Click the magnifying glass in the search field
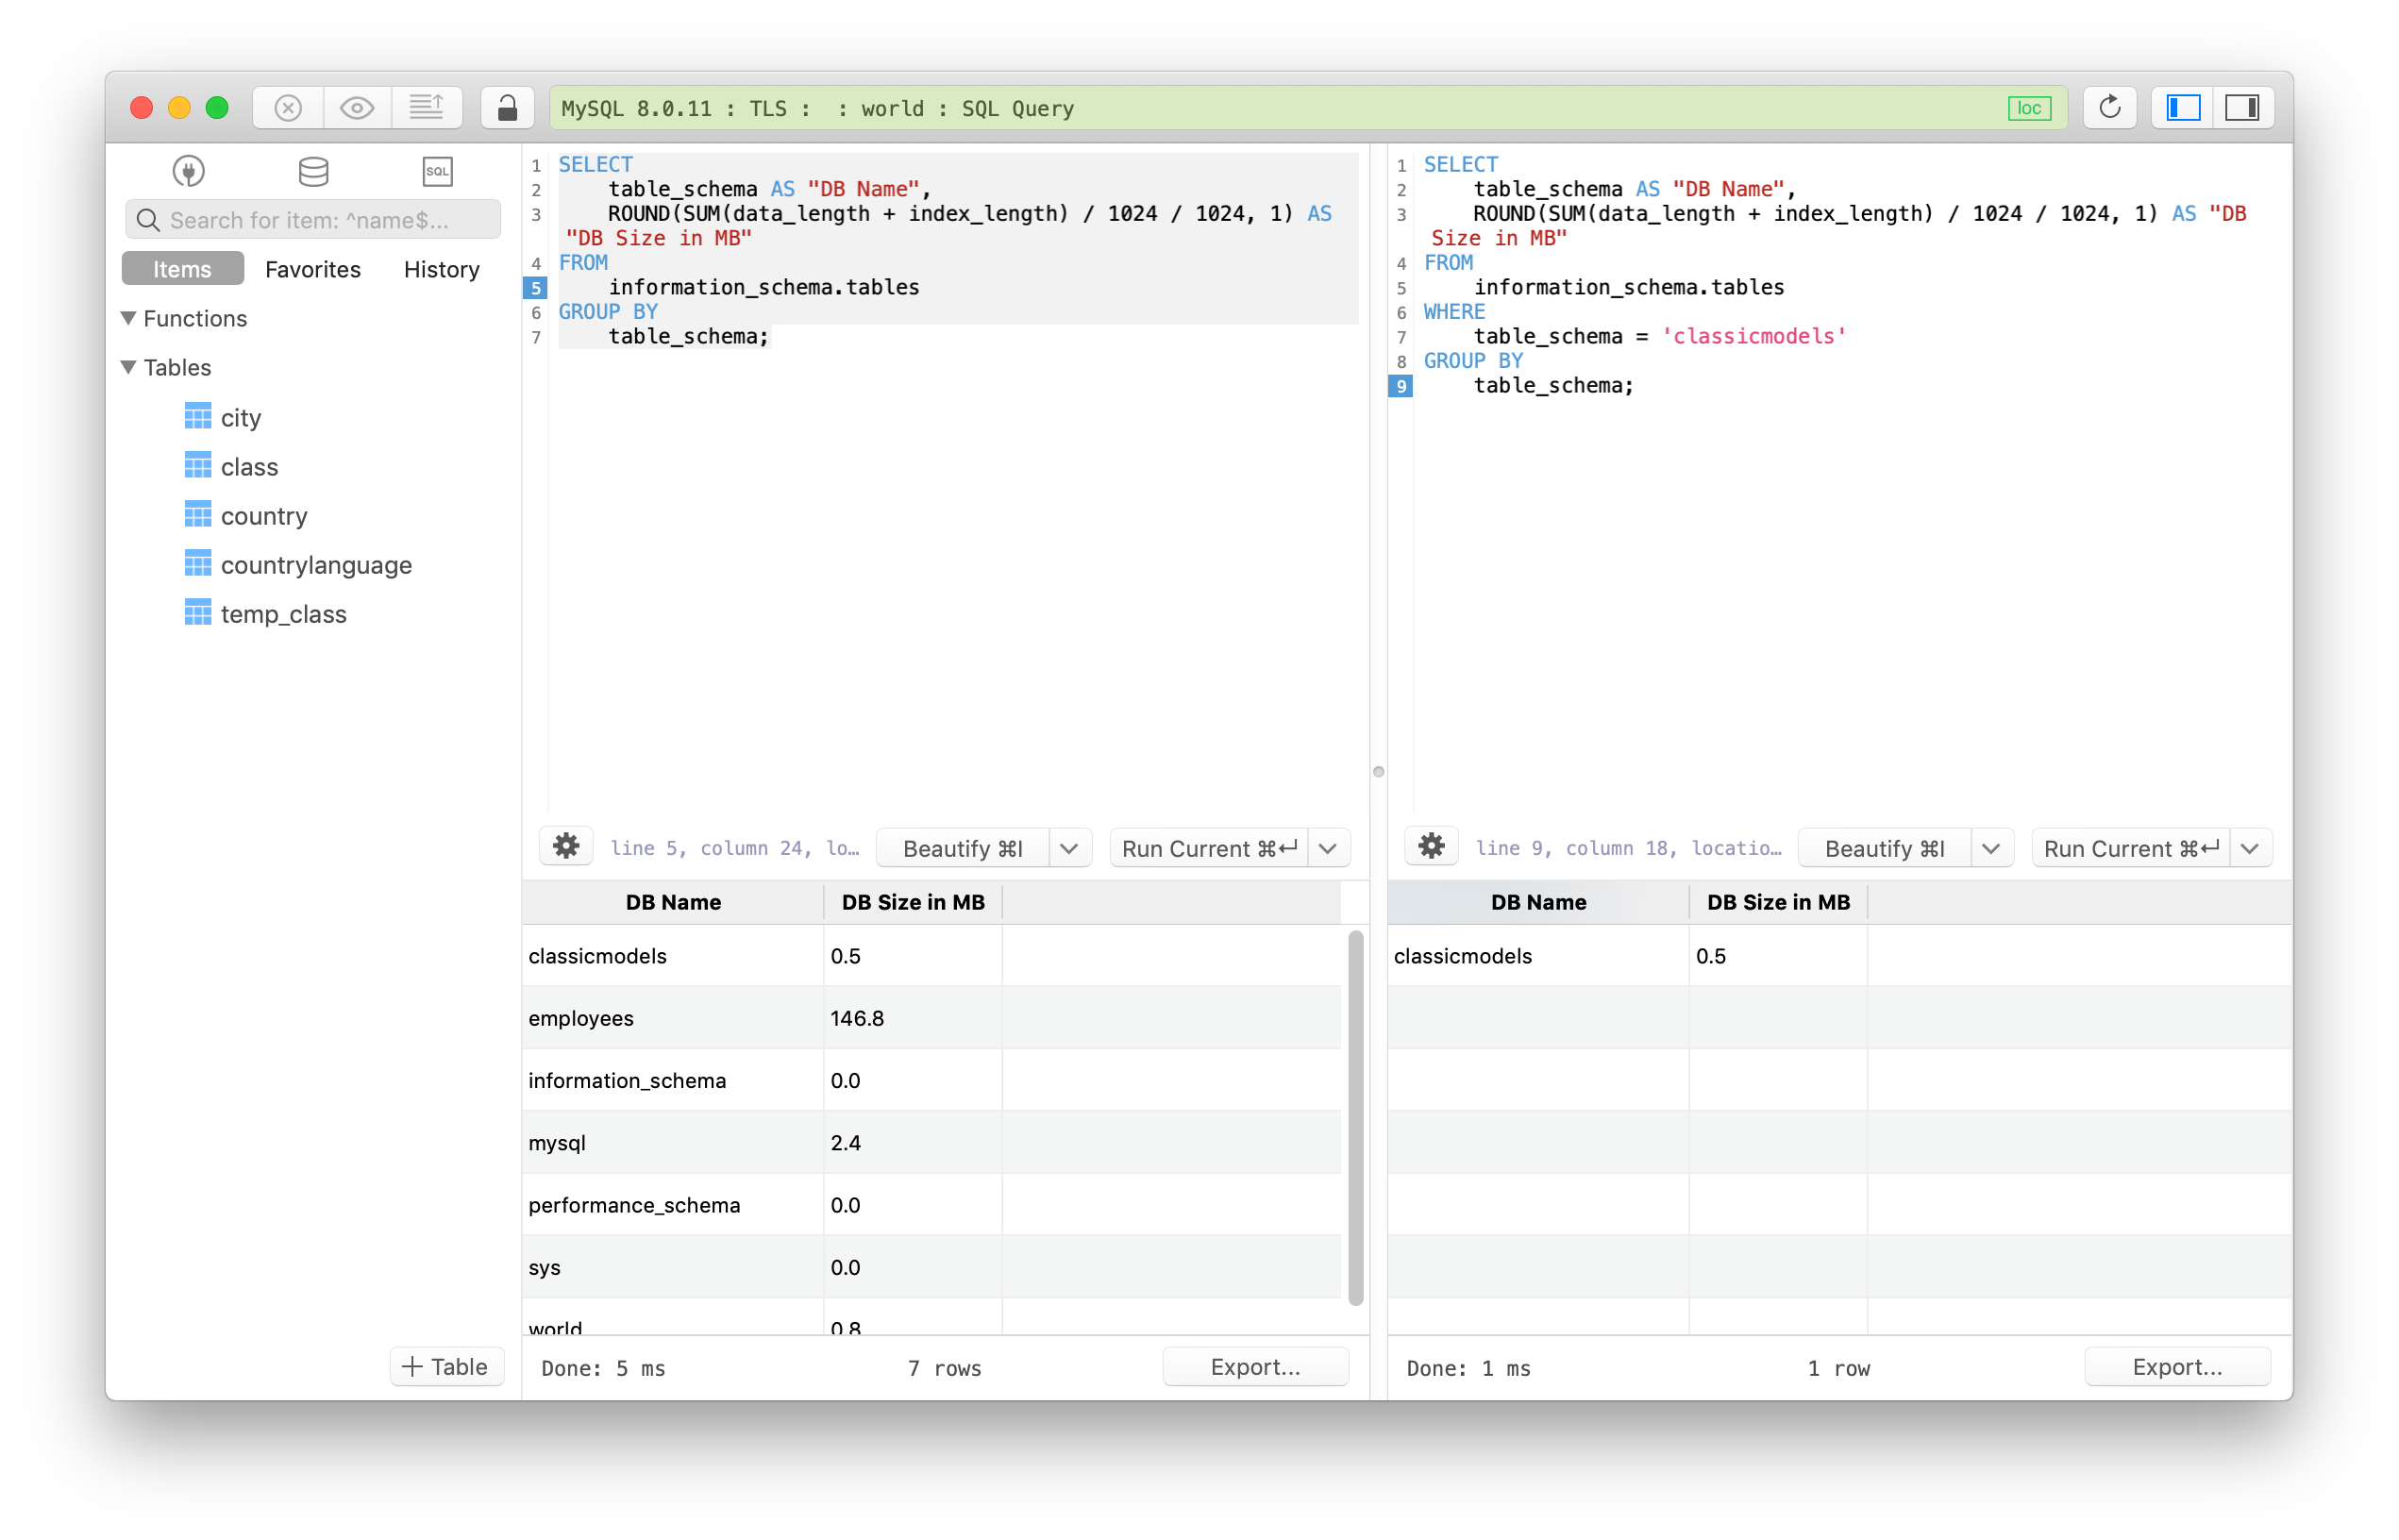Screen dimensions: 2399x1540 pos(148,219)
